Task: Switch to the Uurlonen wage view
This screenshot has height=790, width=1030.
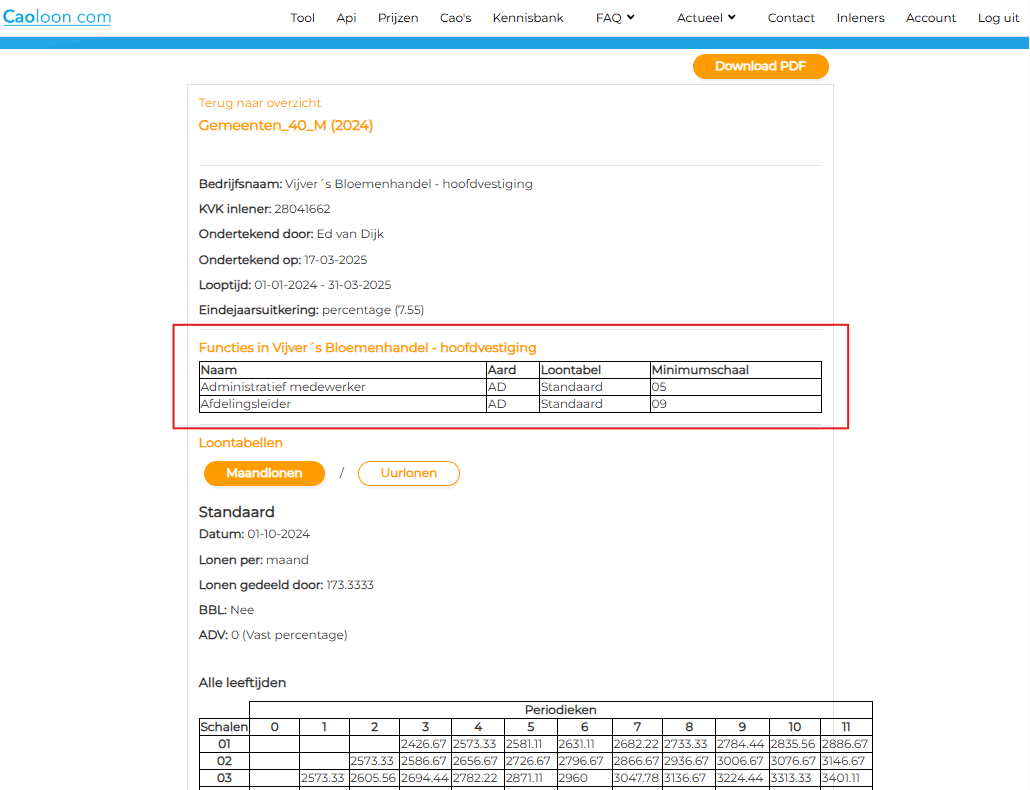Action: pos(408,473)
